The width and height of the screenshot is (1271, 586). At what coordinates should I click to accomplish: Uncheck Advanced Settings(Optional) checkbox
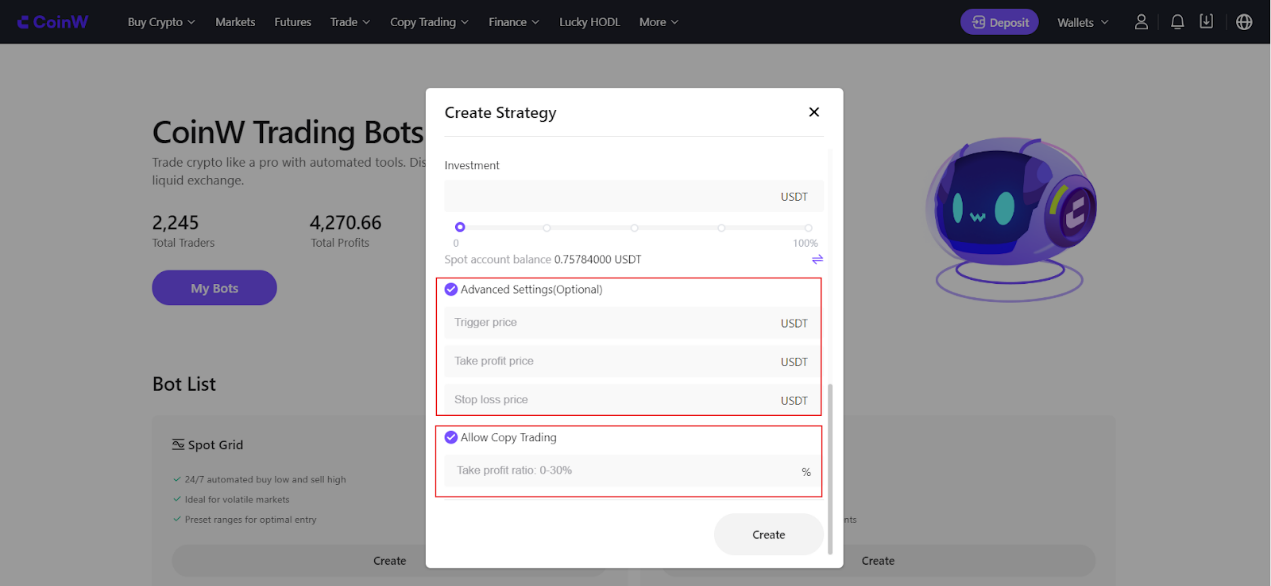click(x=451, y=289)
